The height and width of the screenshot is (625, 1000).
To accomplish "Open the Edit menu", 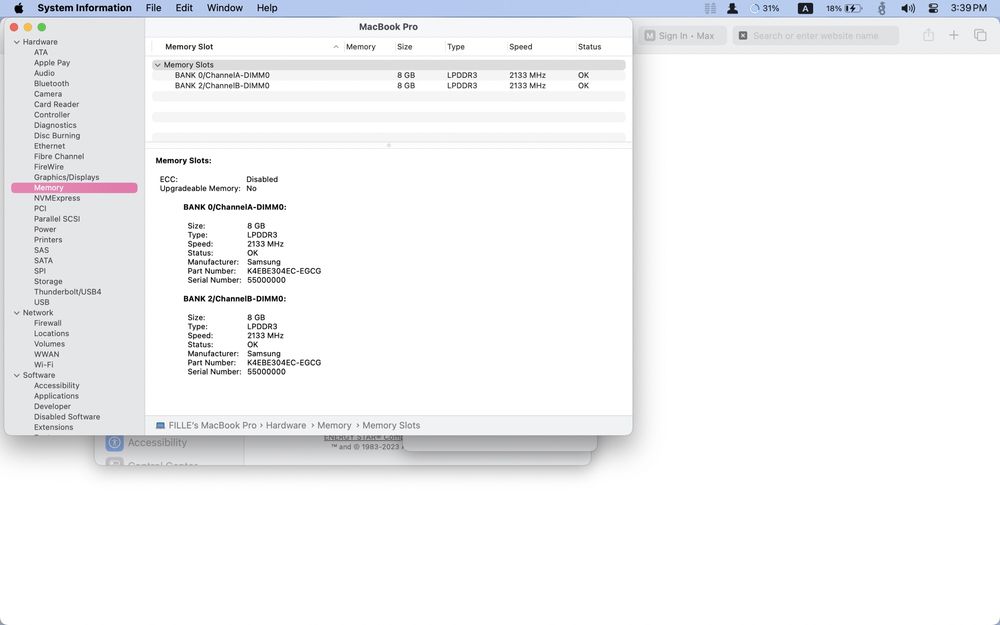I will (184, 8).
